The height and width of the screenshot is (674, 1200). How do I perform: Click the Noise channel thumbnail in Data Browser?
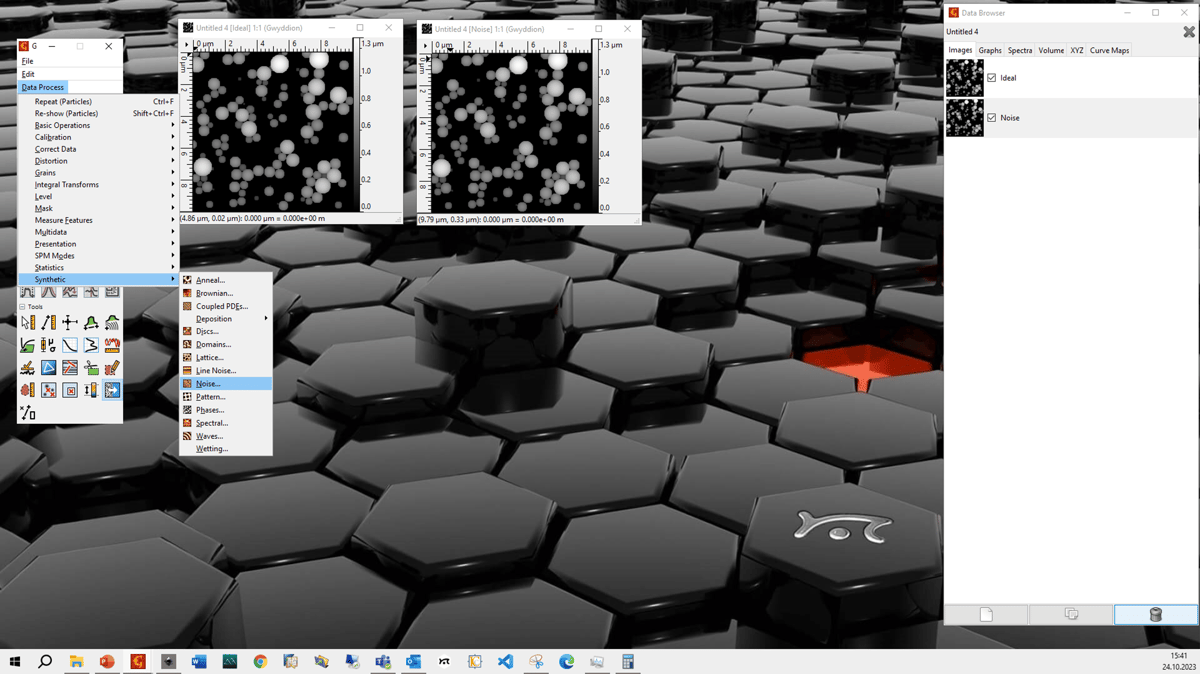965,118
